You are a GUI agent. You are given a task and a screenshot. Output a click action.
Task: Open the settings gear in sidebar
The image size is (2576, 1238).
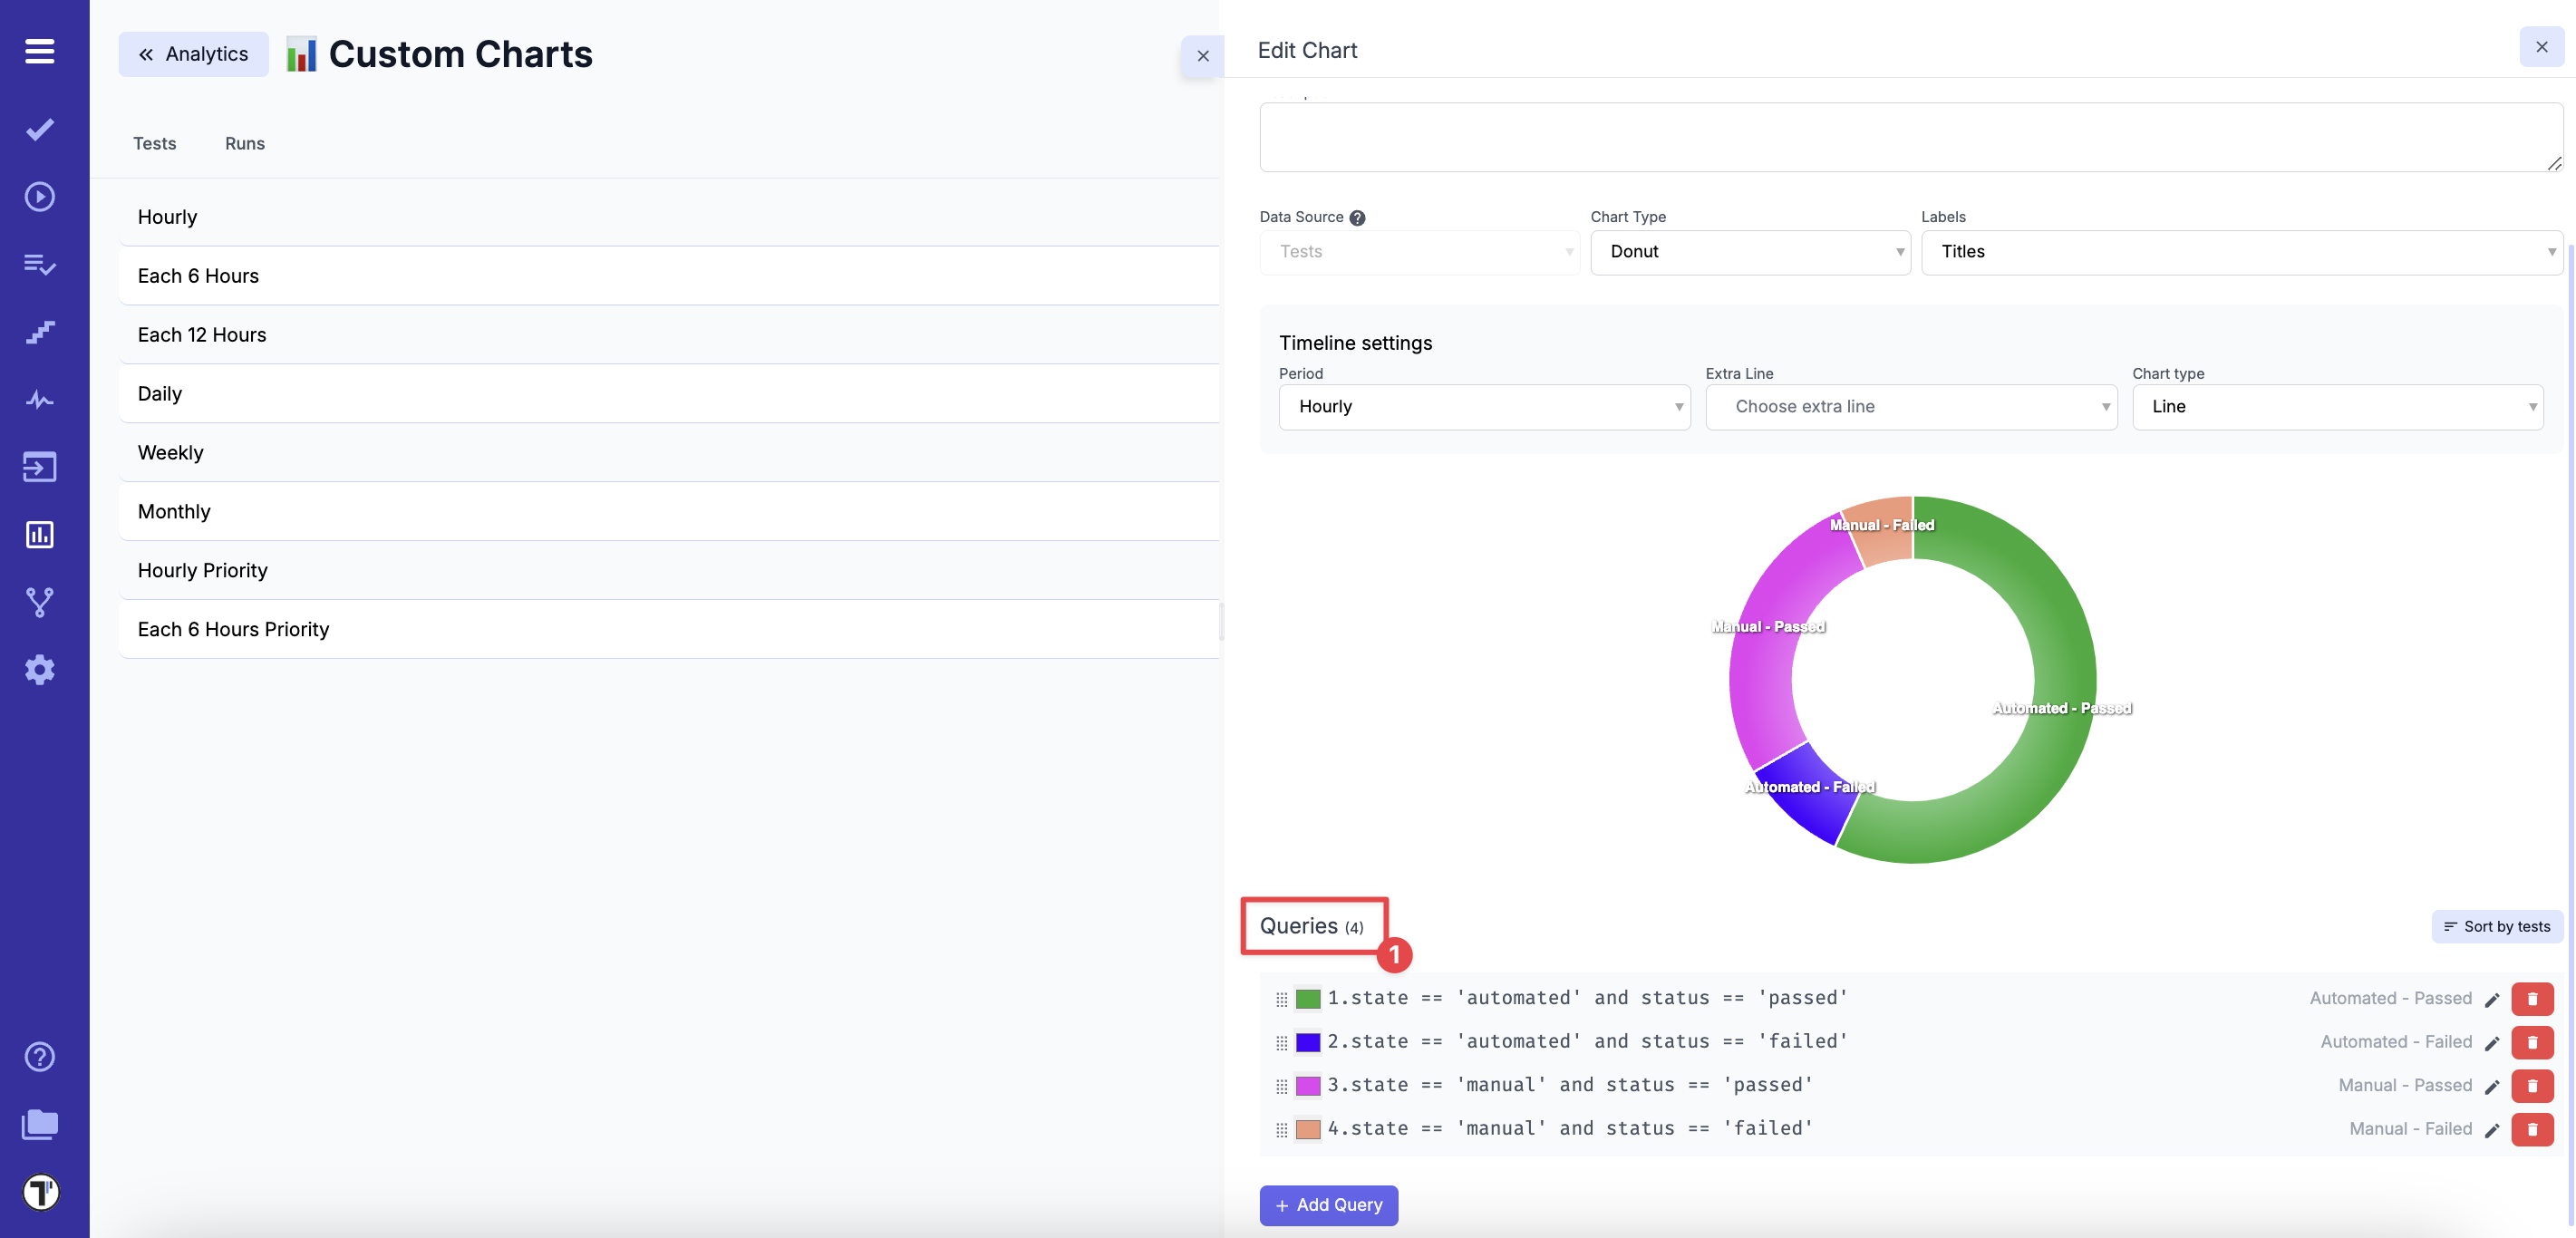coord(39,669)
